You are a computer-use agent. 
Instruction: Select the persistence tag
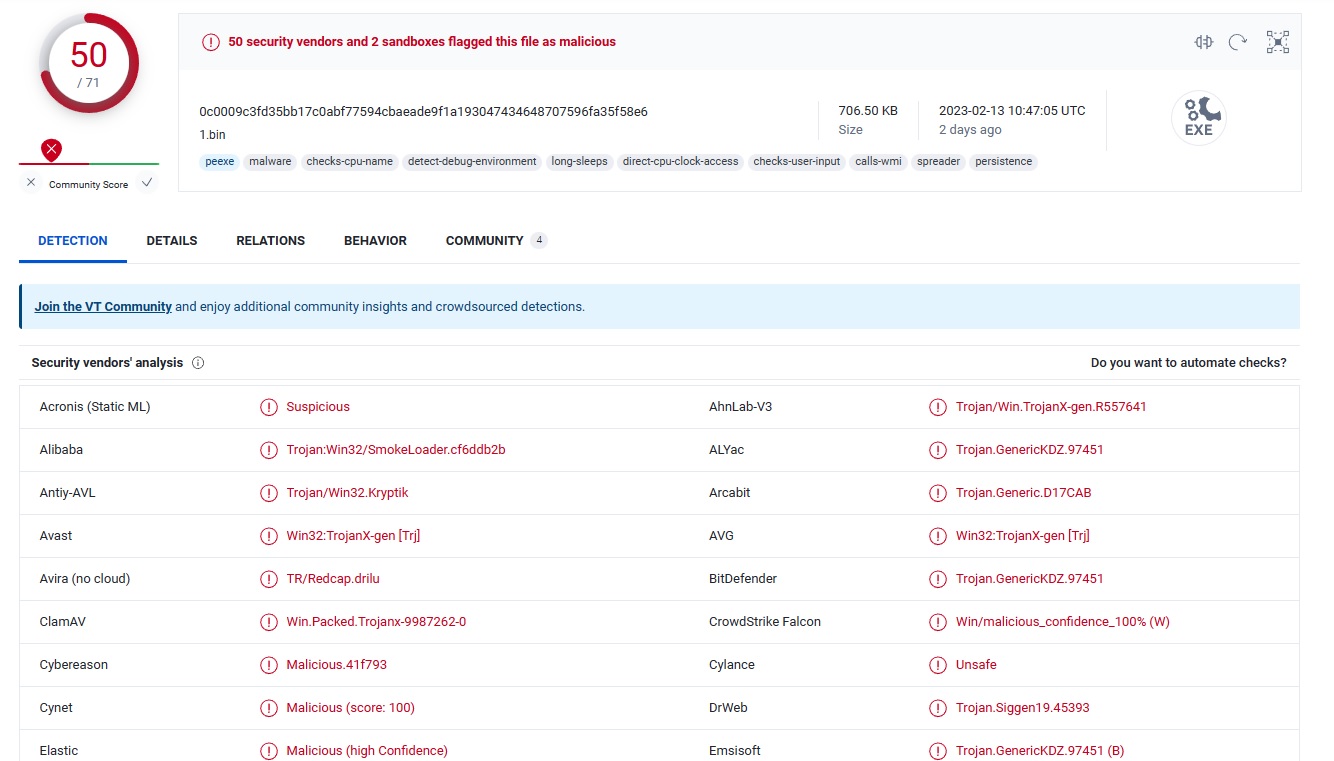pos(1003,161)
